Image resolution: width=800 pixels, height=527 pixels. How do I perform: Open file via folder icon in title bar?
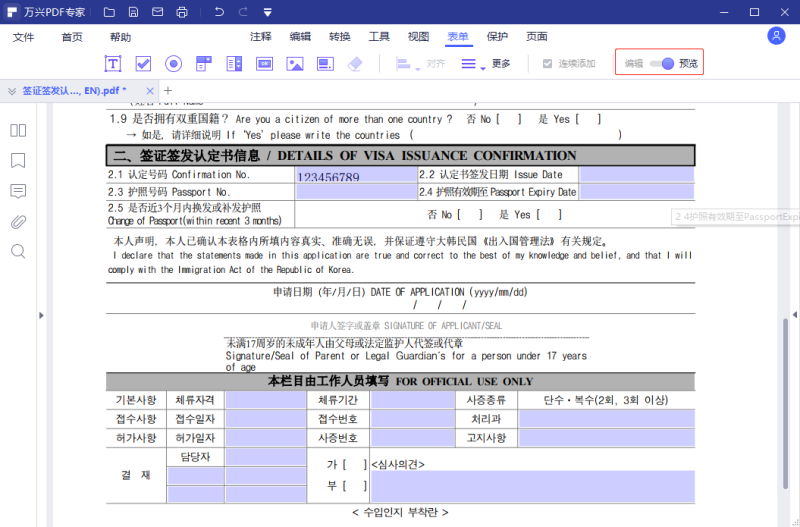(109, 12)
